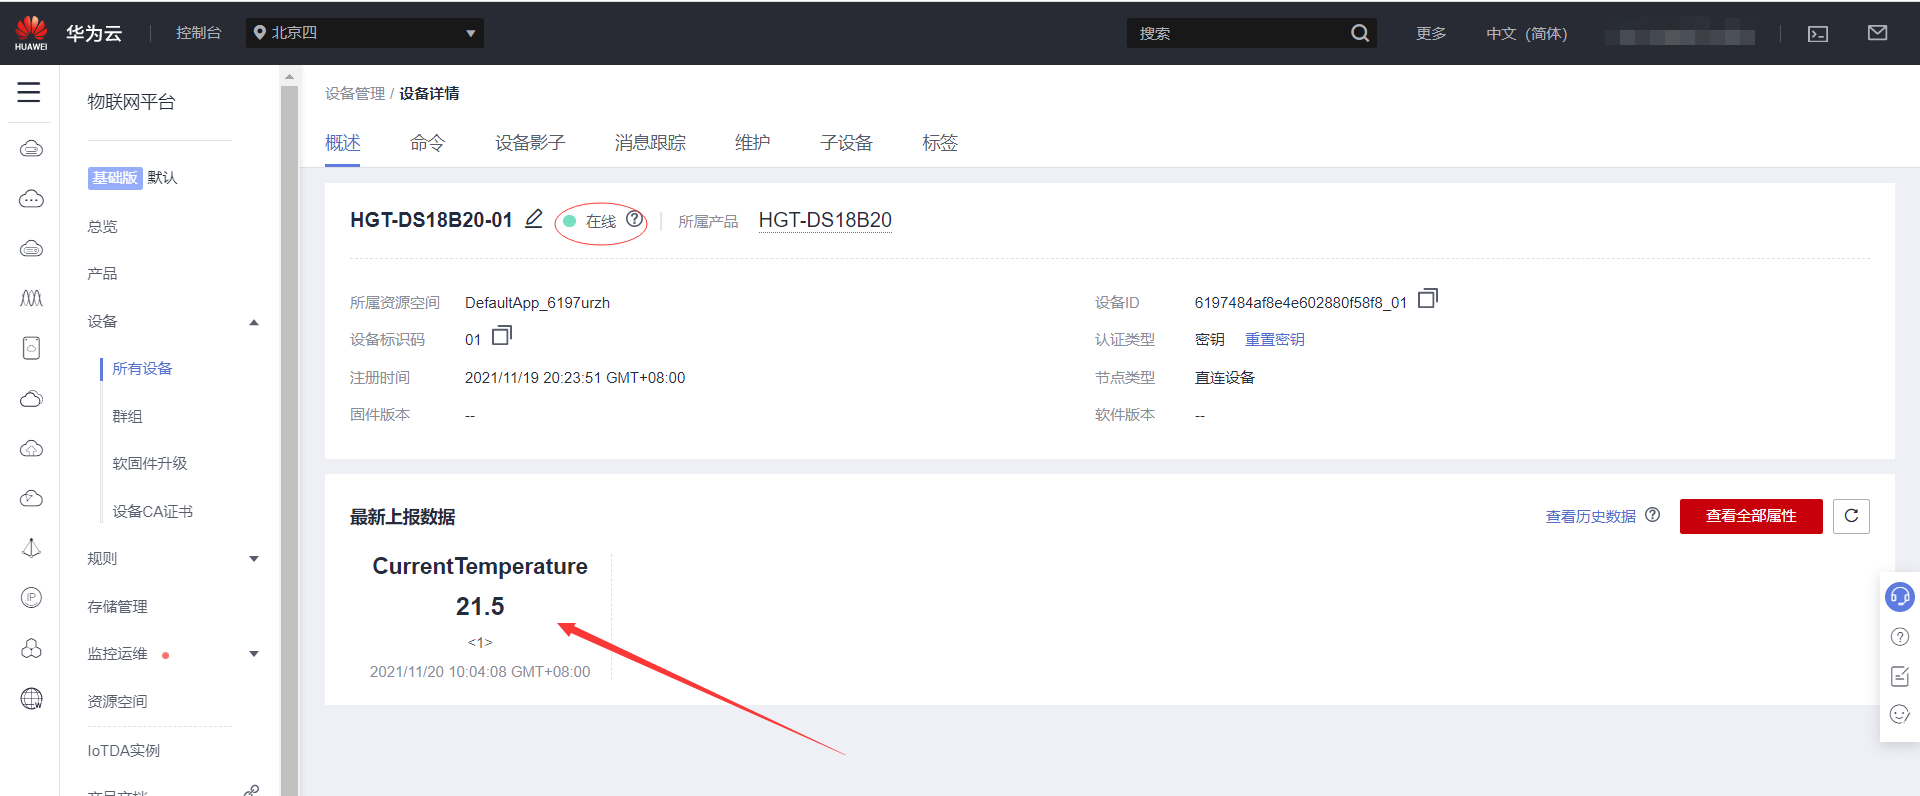Click the floating help question icon
Screen dimensions: 1920x796
(1900, 637)
